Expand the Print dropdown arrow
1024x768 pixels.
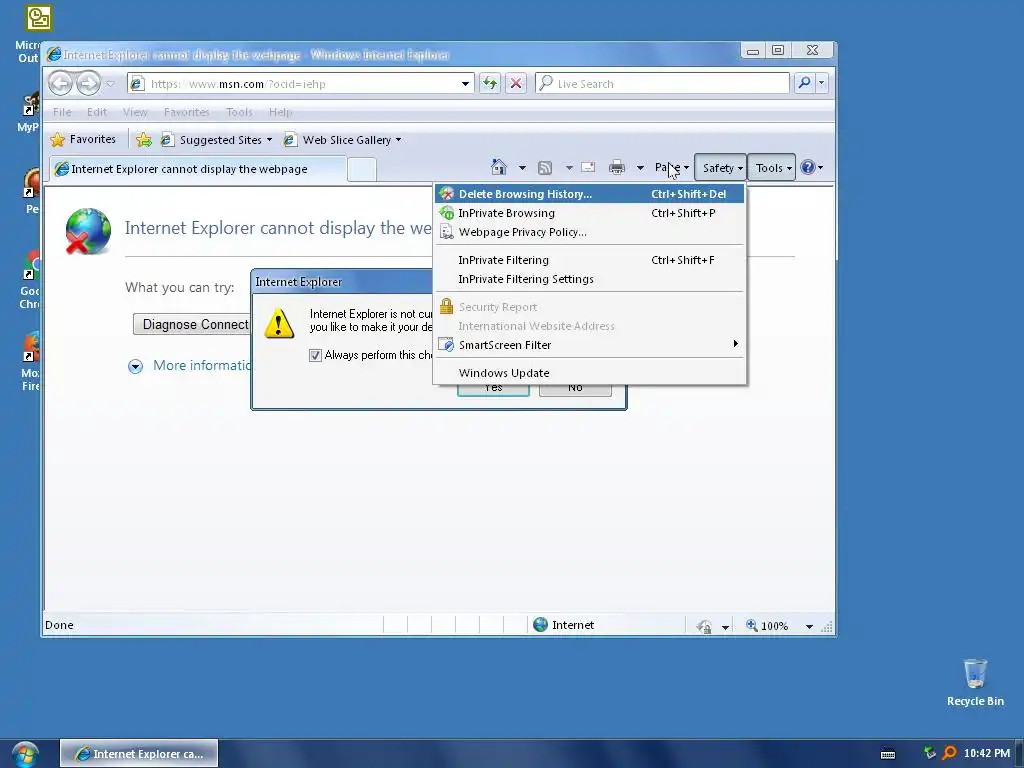pyautogui.click(x=640, y=168)
